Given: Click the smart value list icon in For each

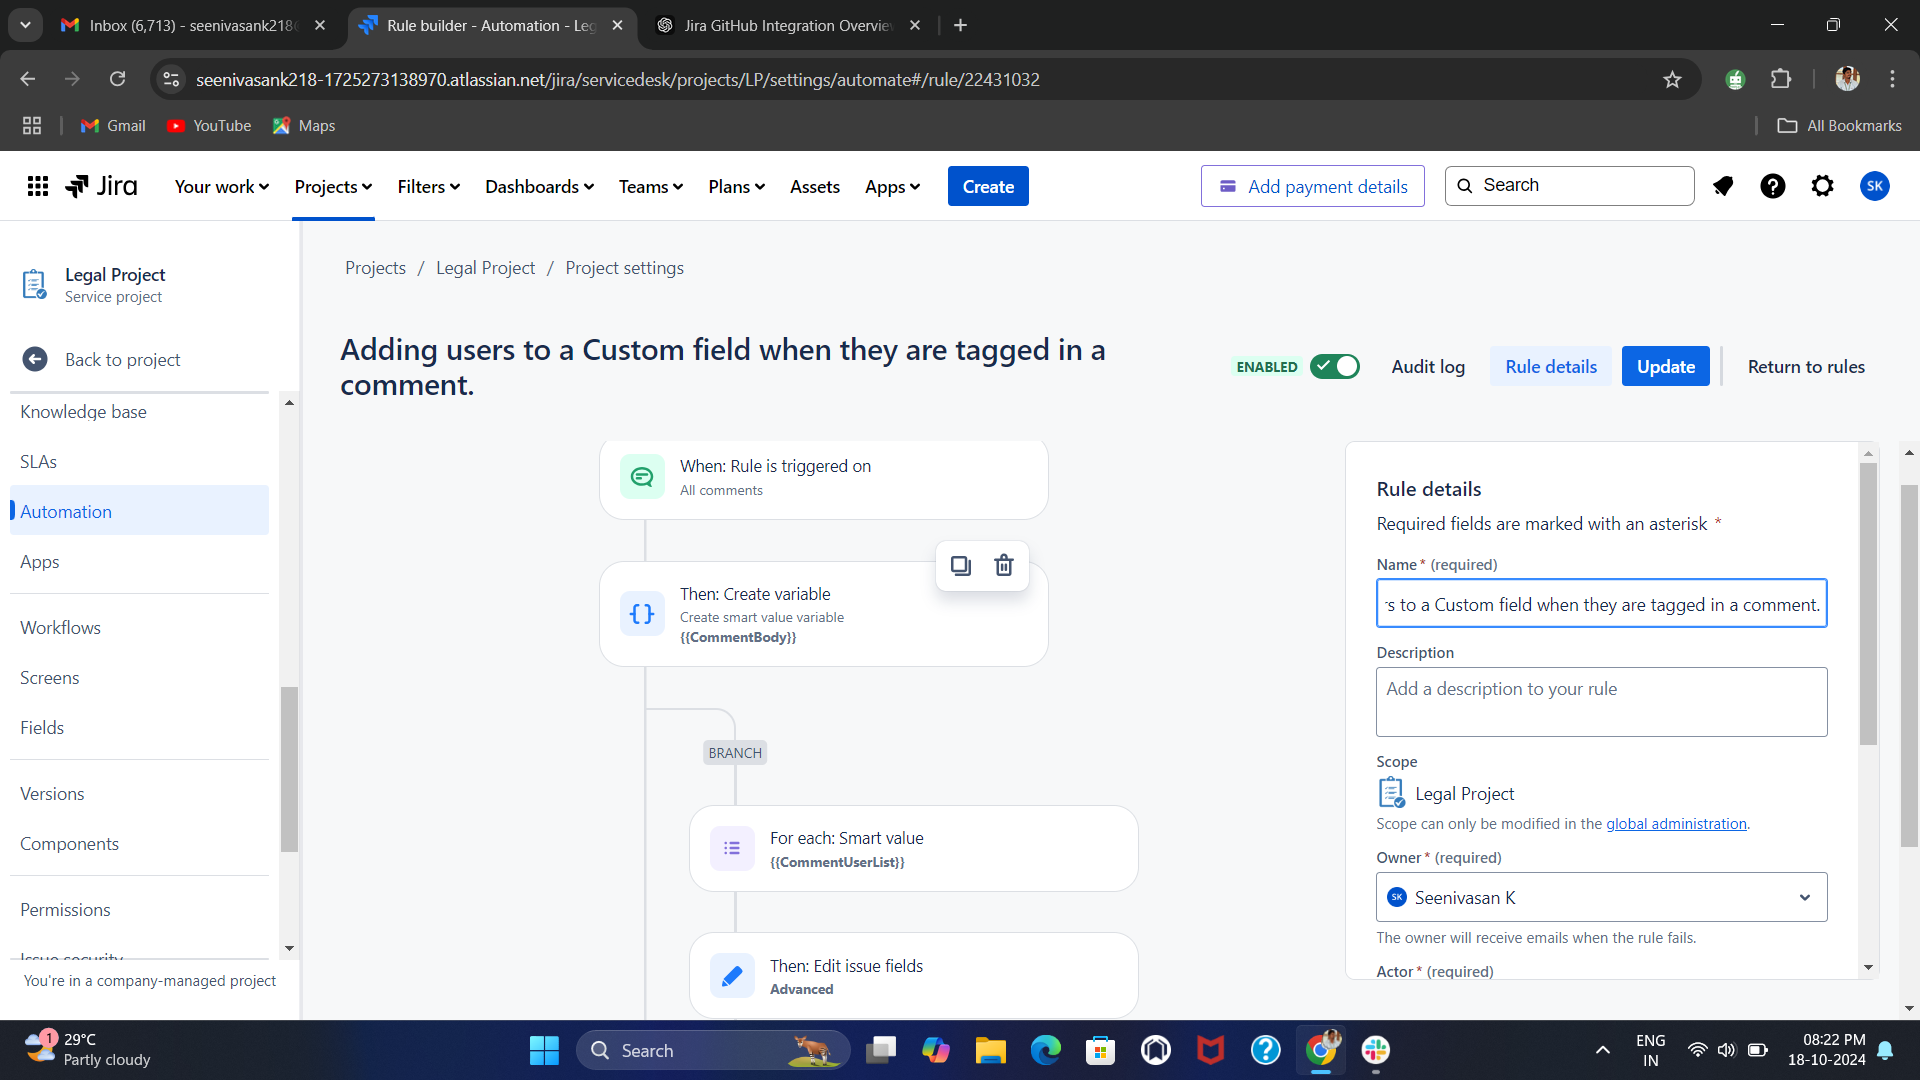Looking at the screenshot, I should [x=732, y=848].
